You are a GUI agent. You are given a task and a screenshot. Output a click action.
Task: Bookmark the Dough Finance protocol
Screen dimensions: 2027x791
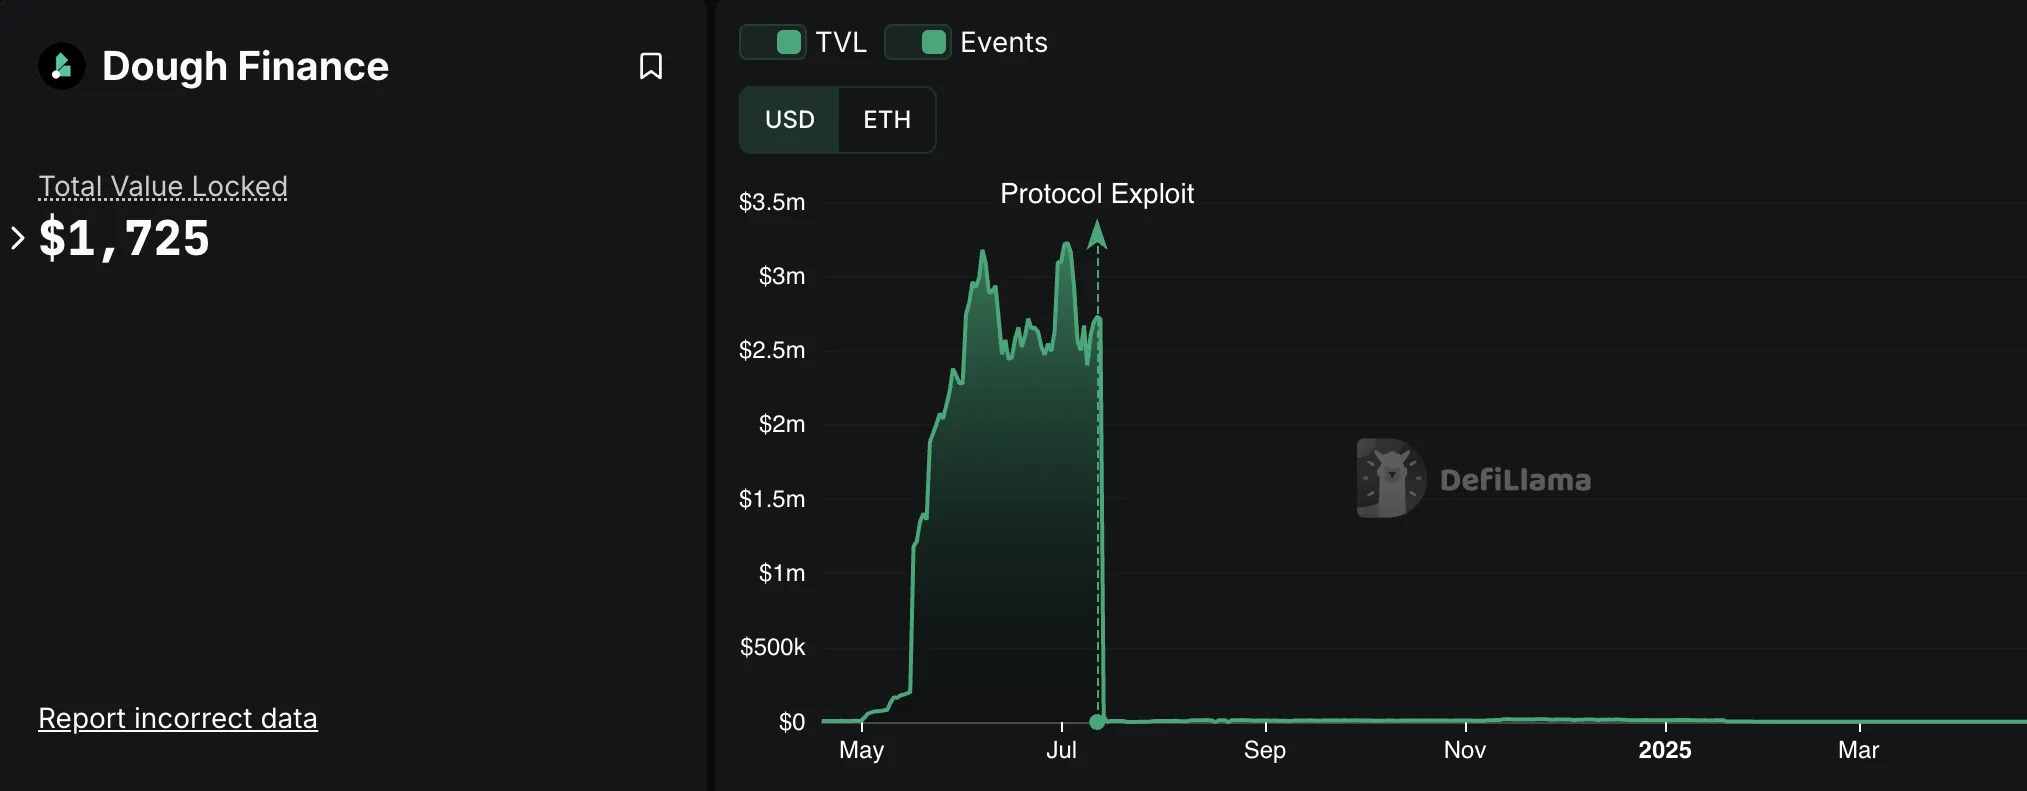pos(651,66)
